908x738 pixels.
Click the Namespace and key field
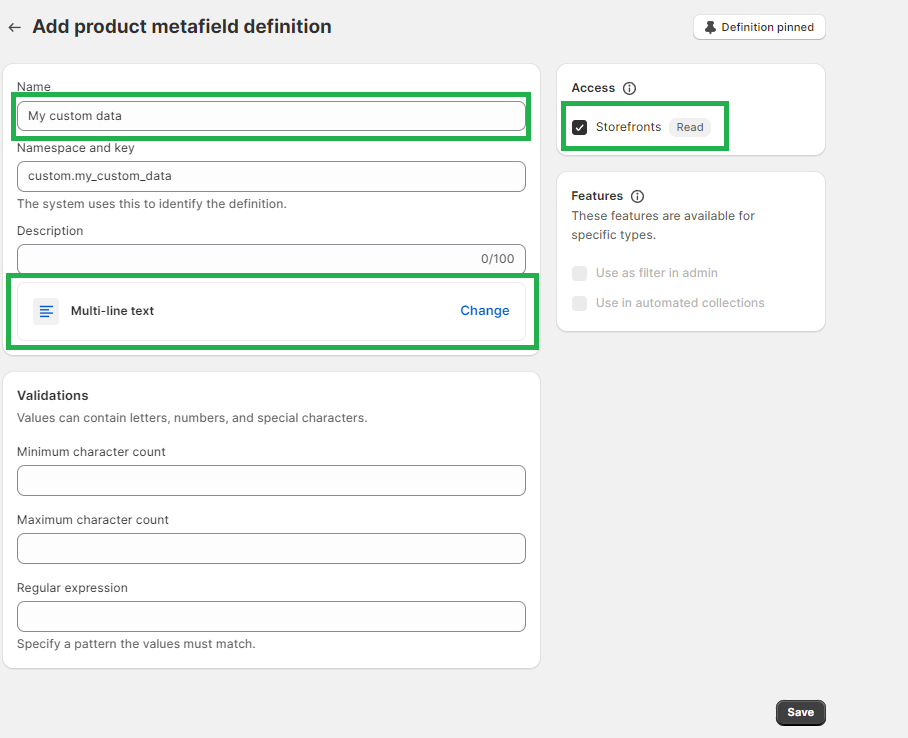click(271, 176)
